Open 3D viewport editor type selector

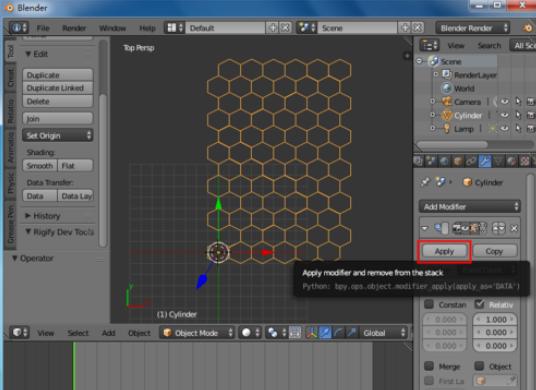pyautogui.click(x=20, y=332)
